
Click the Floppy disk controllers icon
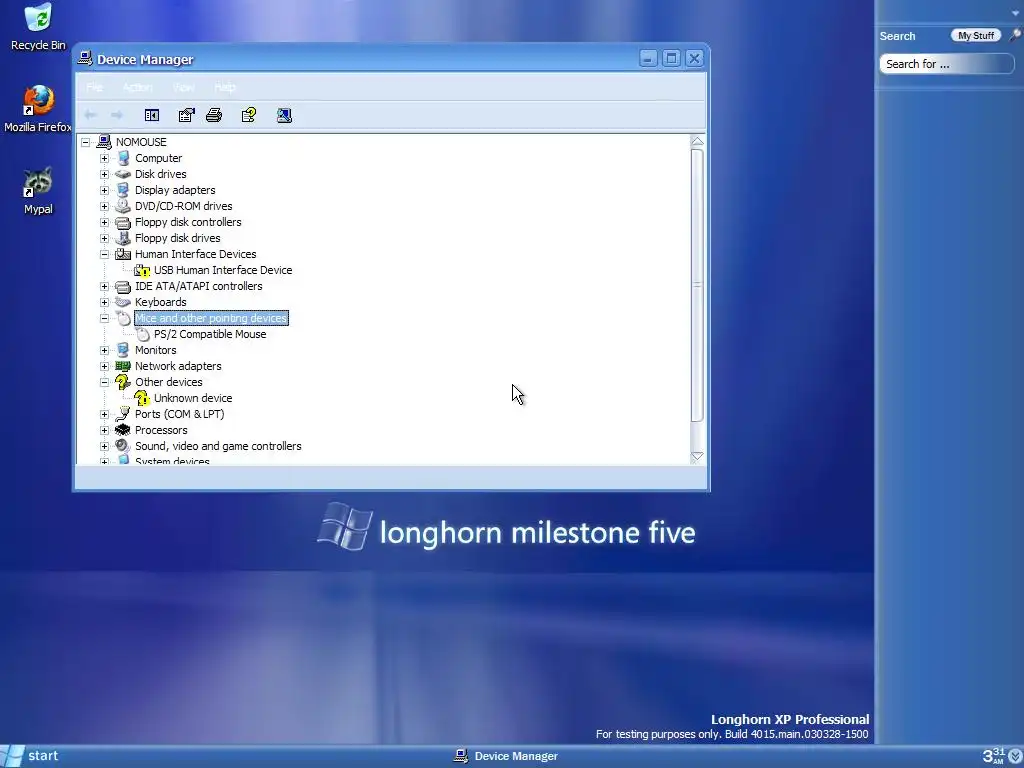click(x=123, y=222)
